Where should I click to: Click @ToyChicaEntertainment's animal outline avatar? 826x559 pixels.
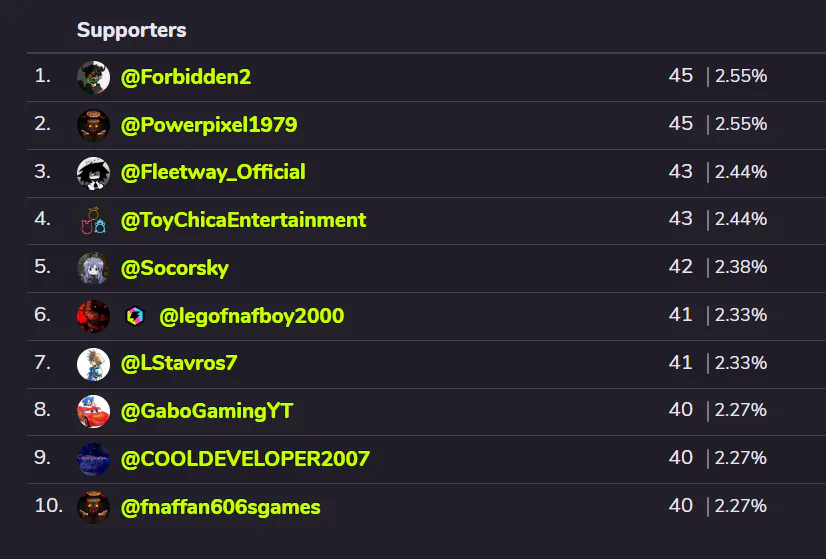tap(93, 221)
